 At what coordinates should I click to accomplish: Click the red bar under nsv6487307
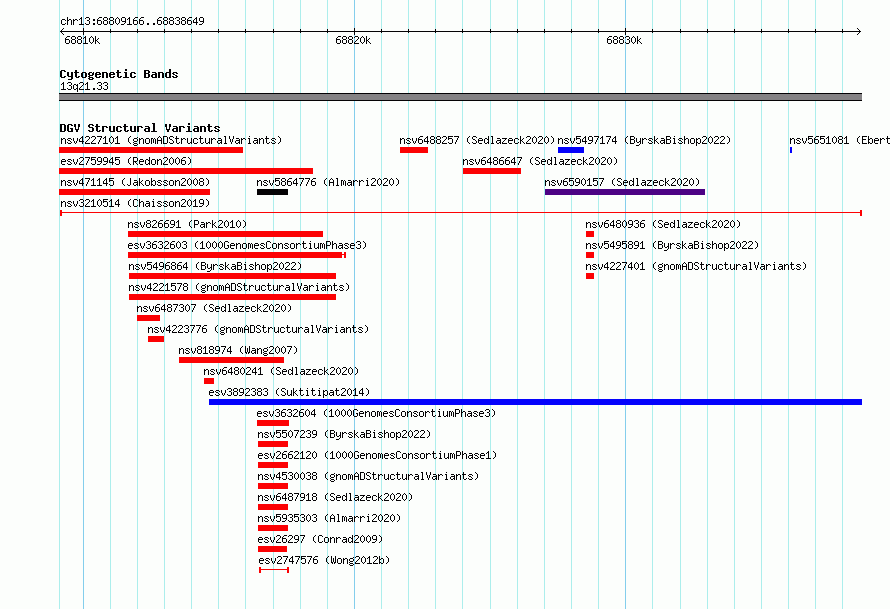point(148,318)
